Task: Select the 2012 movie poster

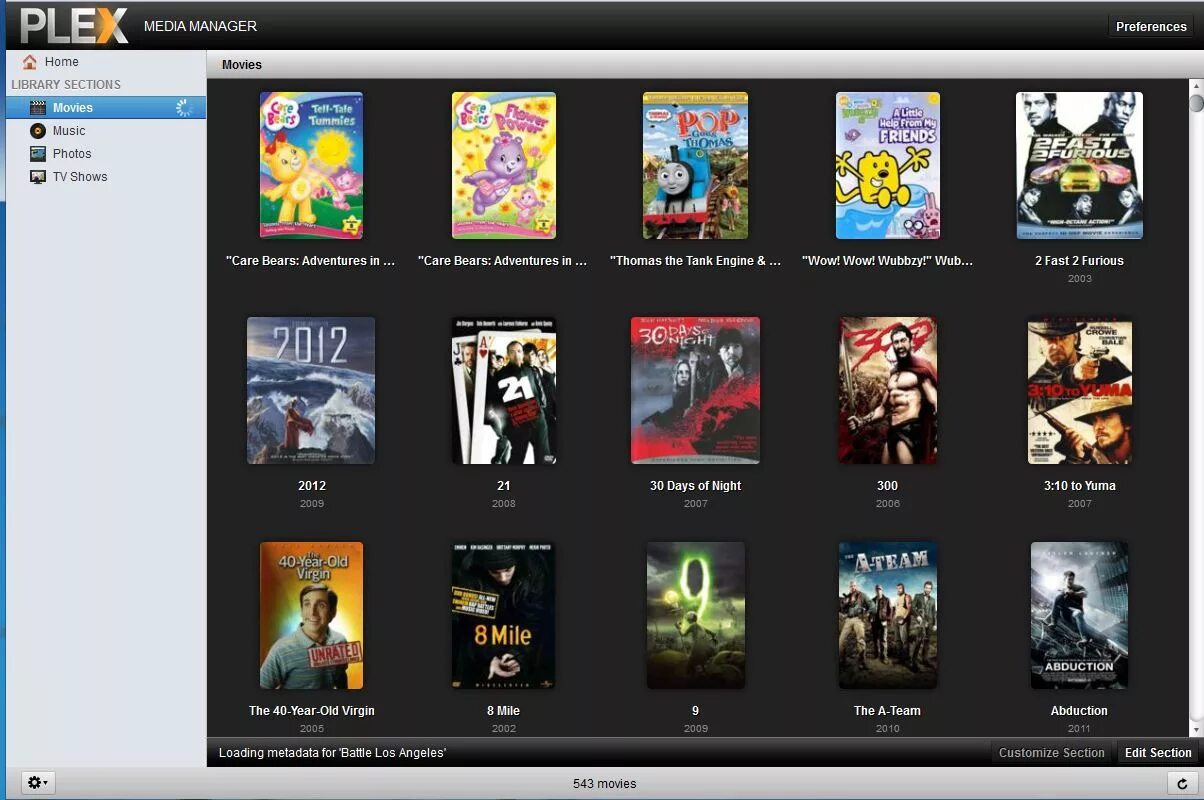Action: 311,390
